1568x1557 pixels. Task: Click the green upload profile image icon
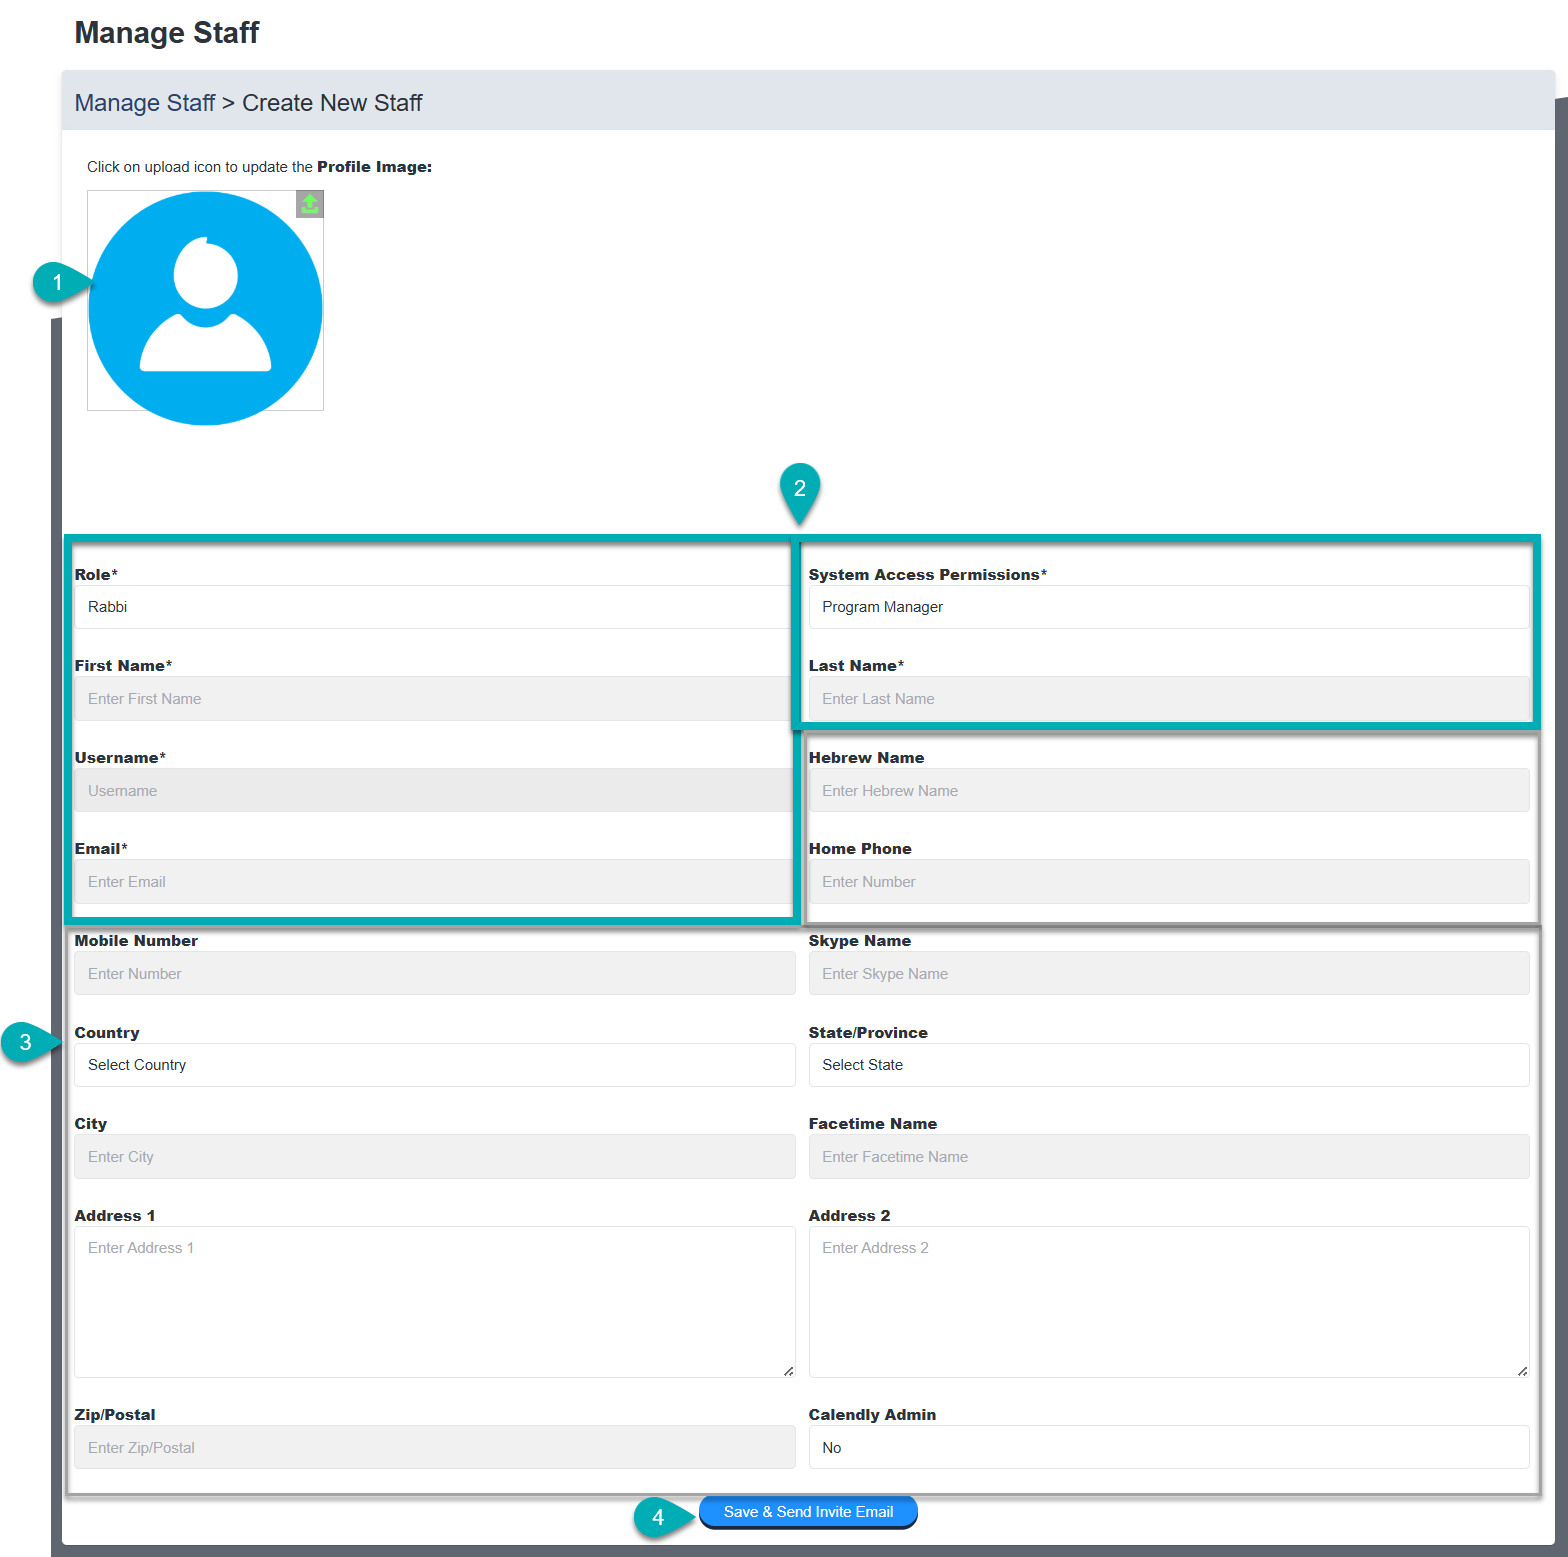[310, 204]
